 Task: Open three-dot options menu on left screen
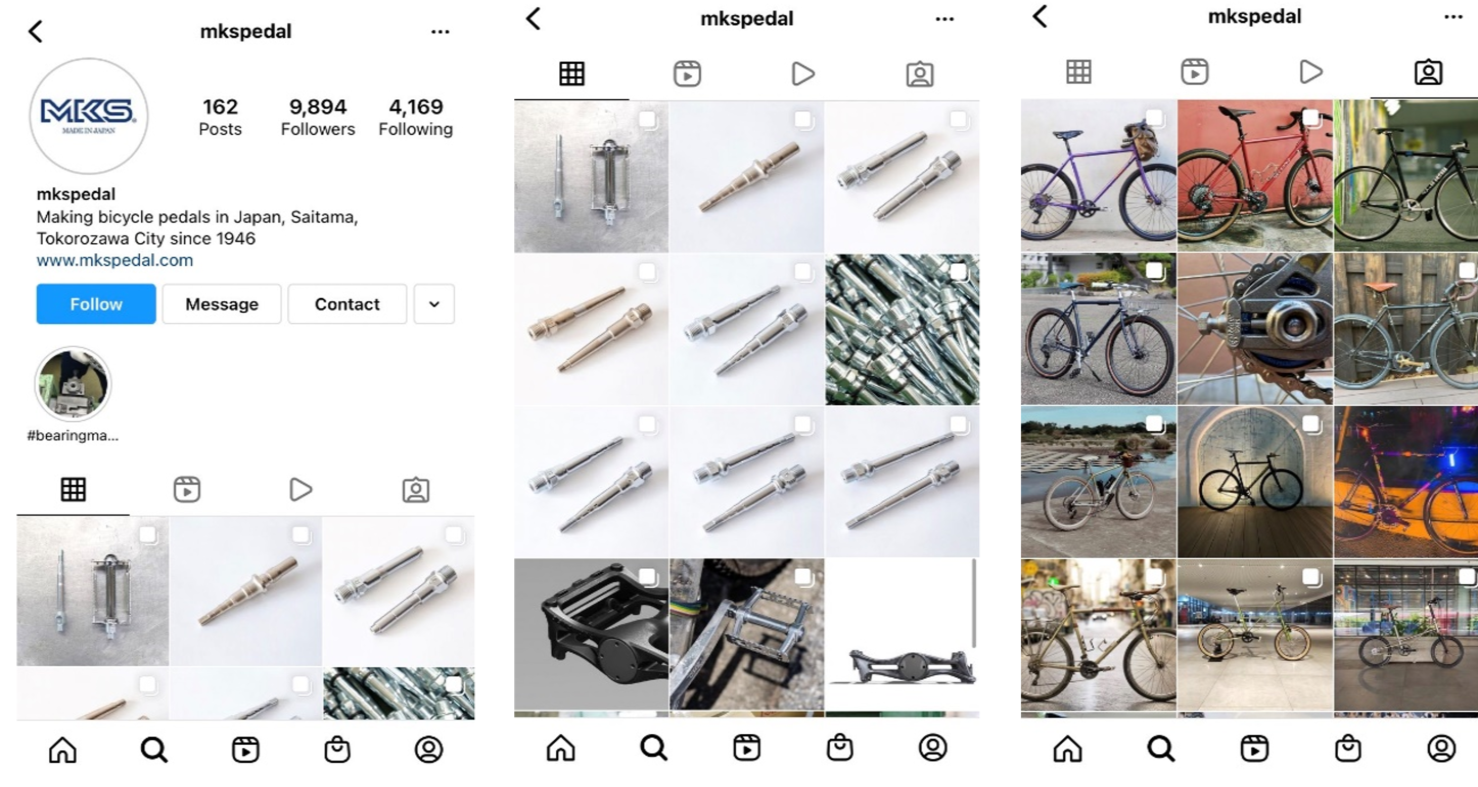coord(440,32)
